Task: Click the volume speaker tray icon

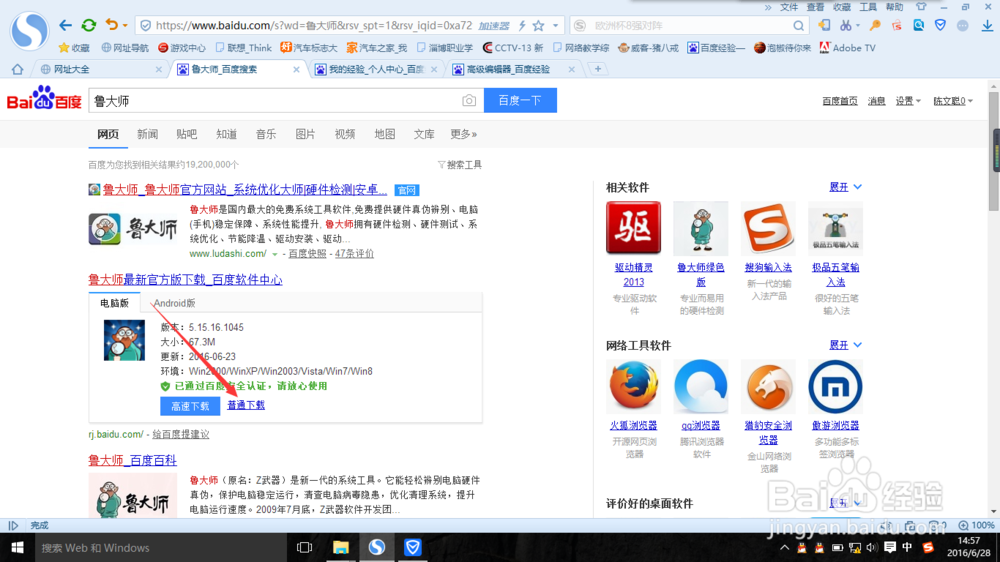Action: (x=872, y=547)
